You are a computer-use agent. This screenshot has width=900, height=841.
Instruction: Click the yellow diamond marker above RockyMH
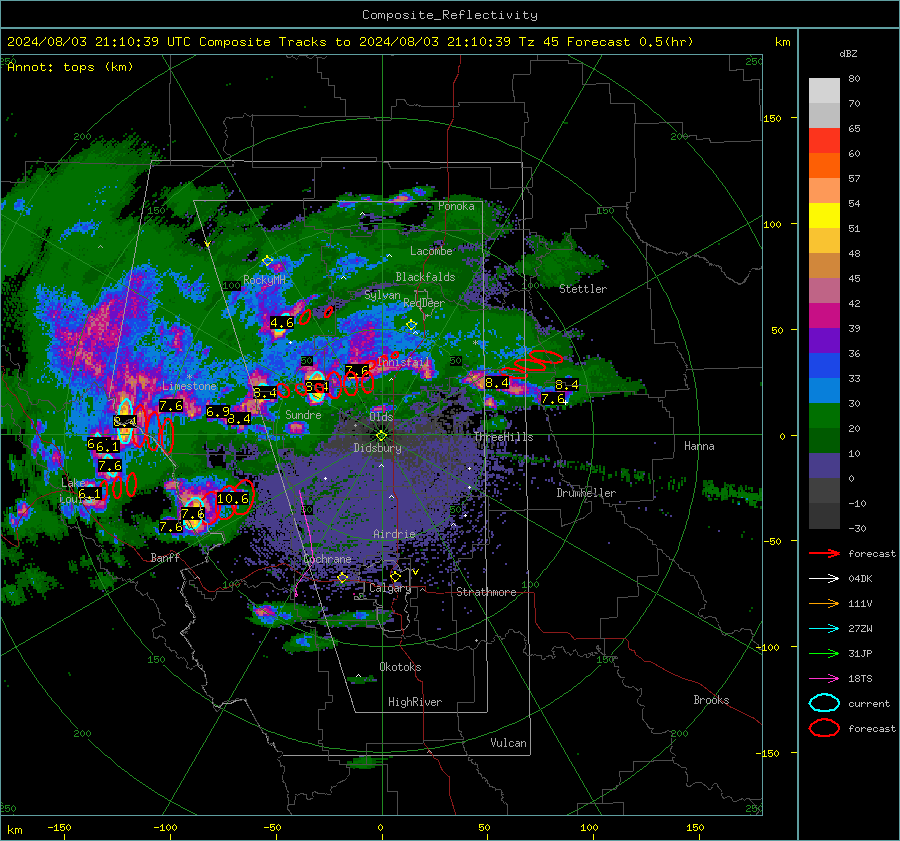click(x=267, y=261)
